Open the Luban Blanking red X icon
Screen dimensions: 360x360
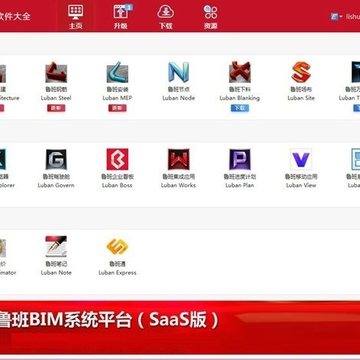click(x=240, y=72)
